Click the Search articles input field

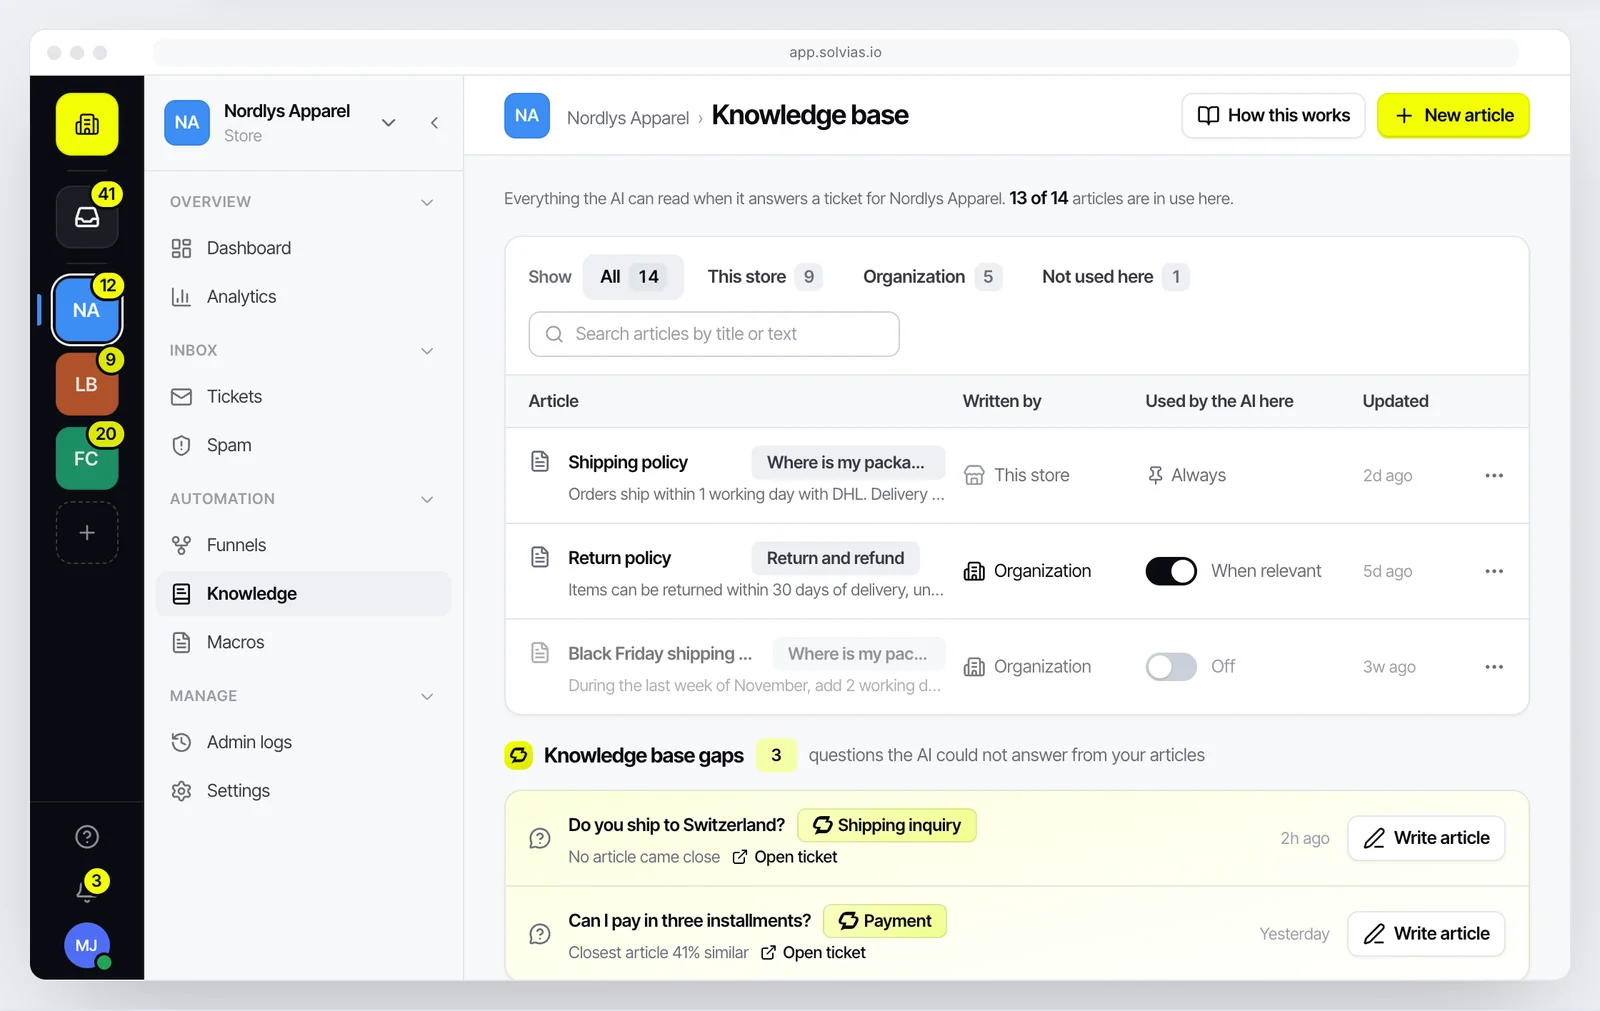click(714, 334)
